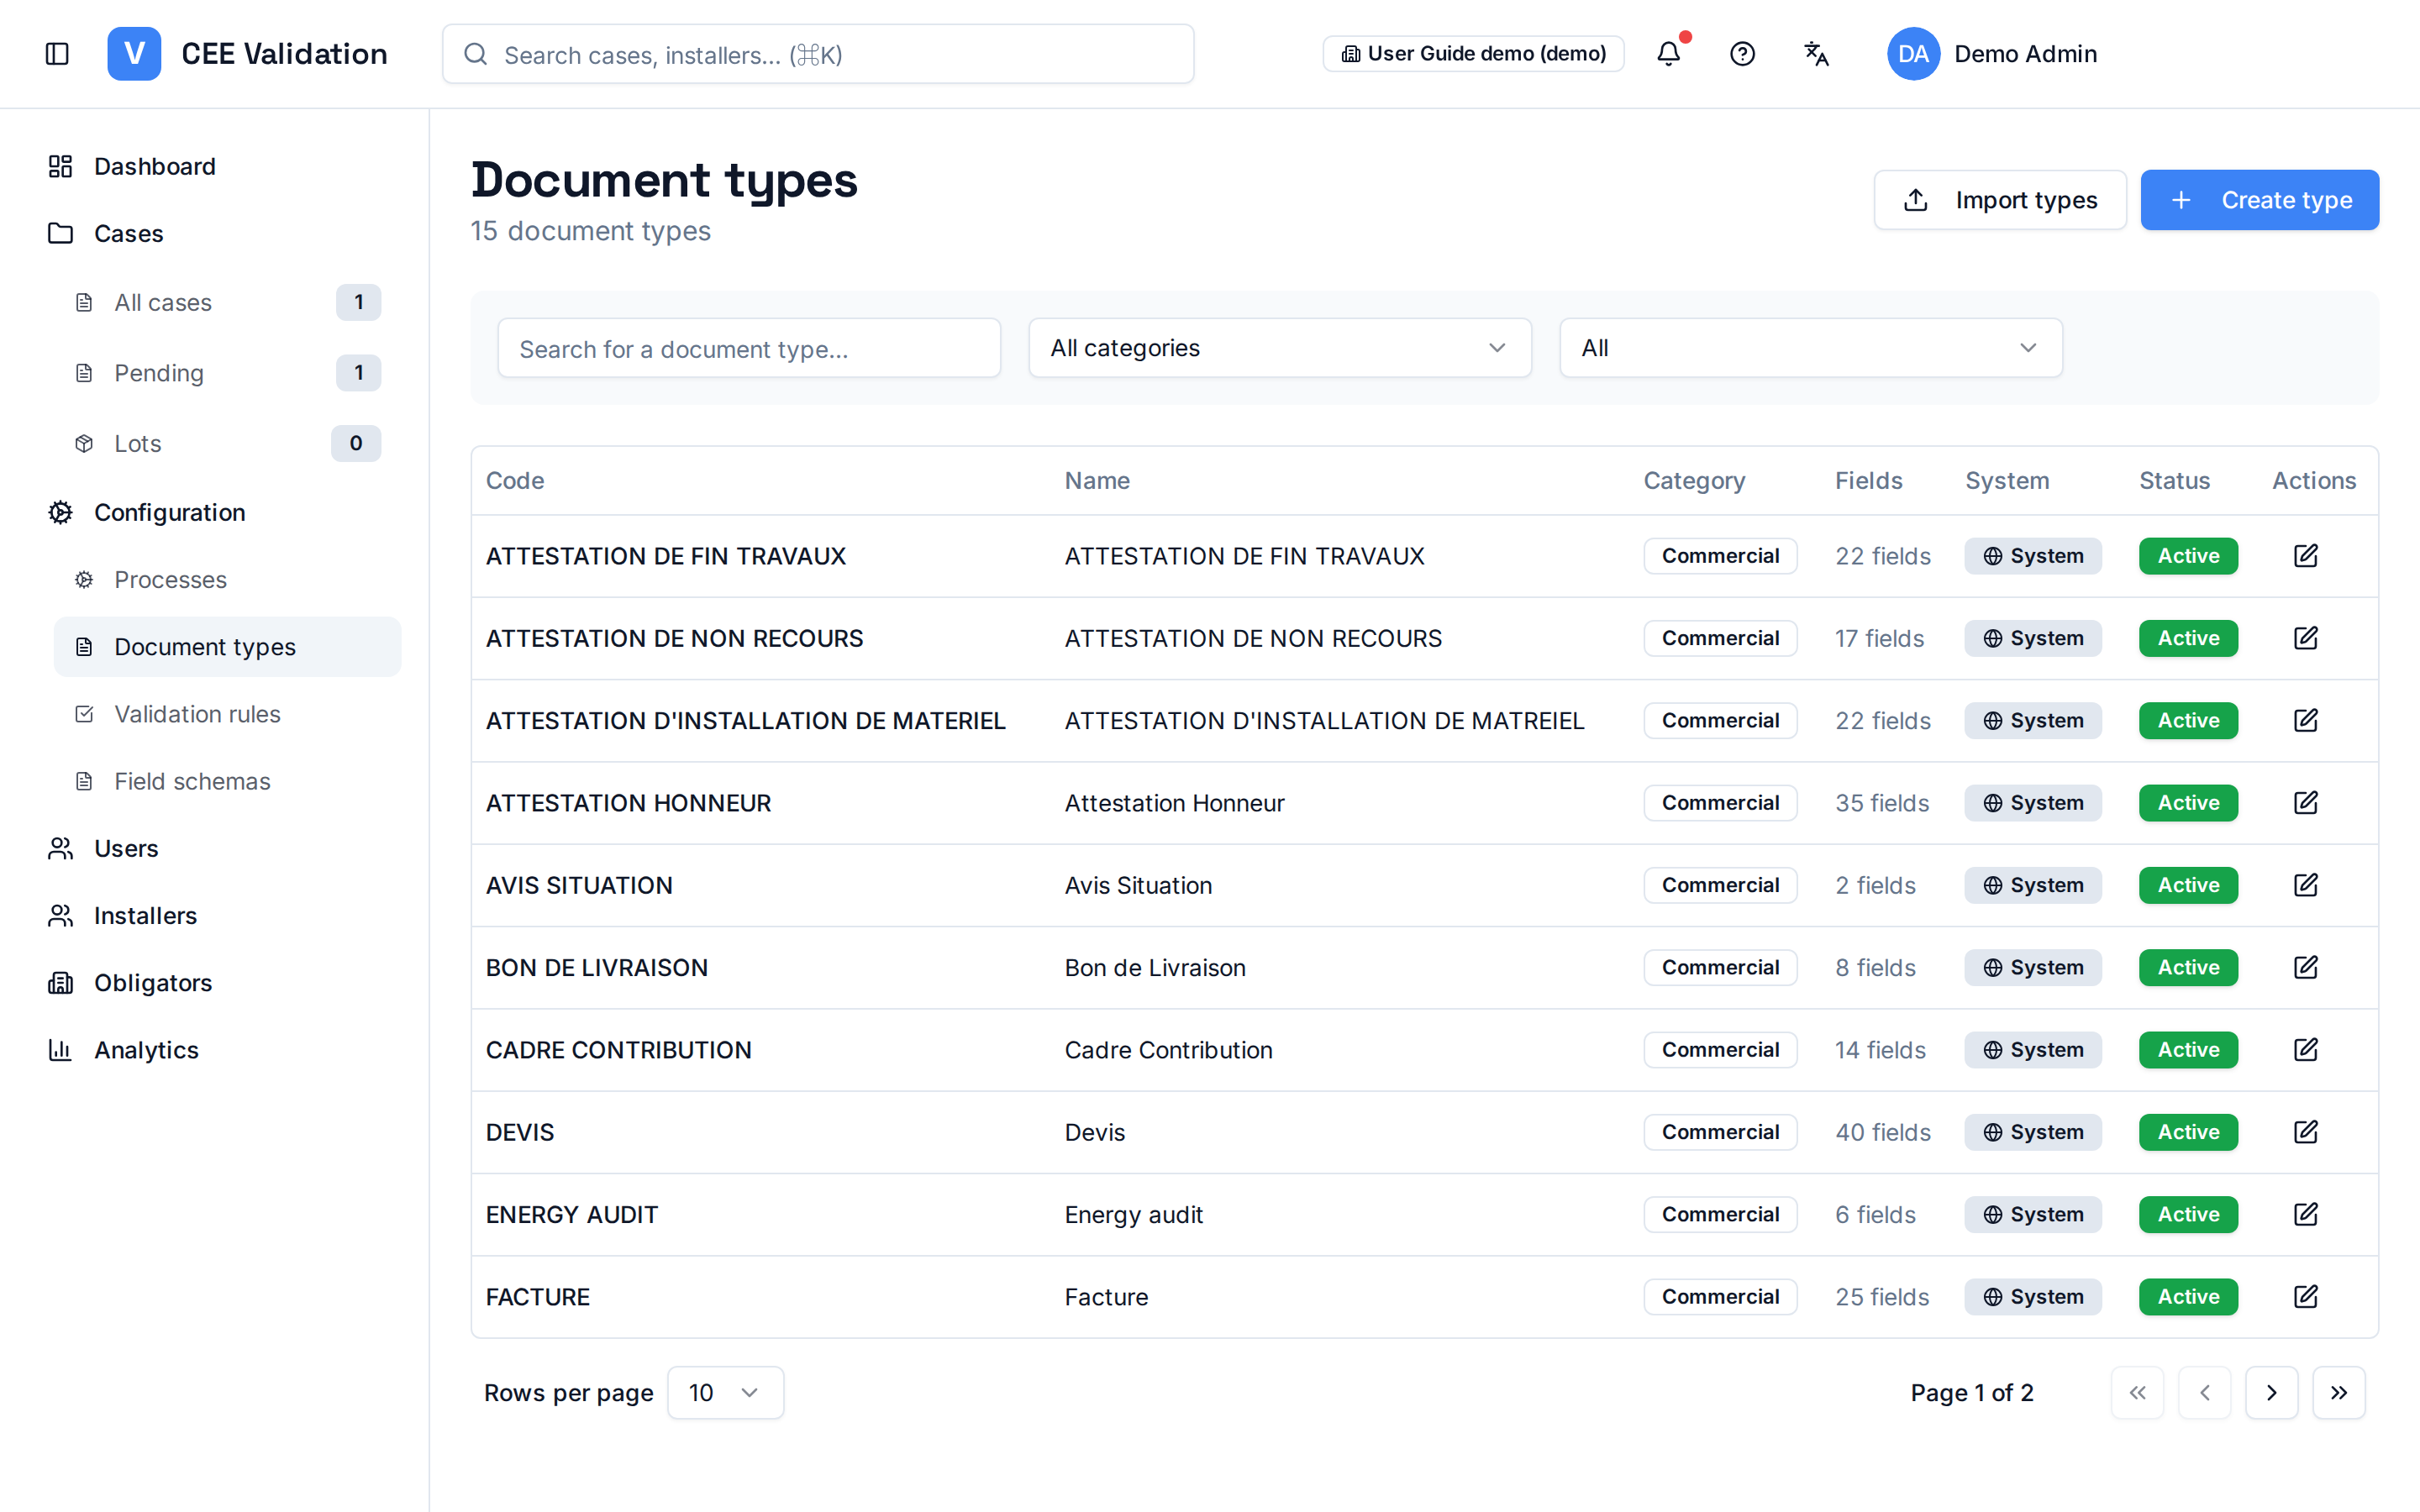Open Dashboard in the sidebar
The image size is (2420, 1512).
[x=155, y=166]
